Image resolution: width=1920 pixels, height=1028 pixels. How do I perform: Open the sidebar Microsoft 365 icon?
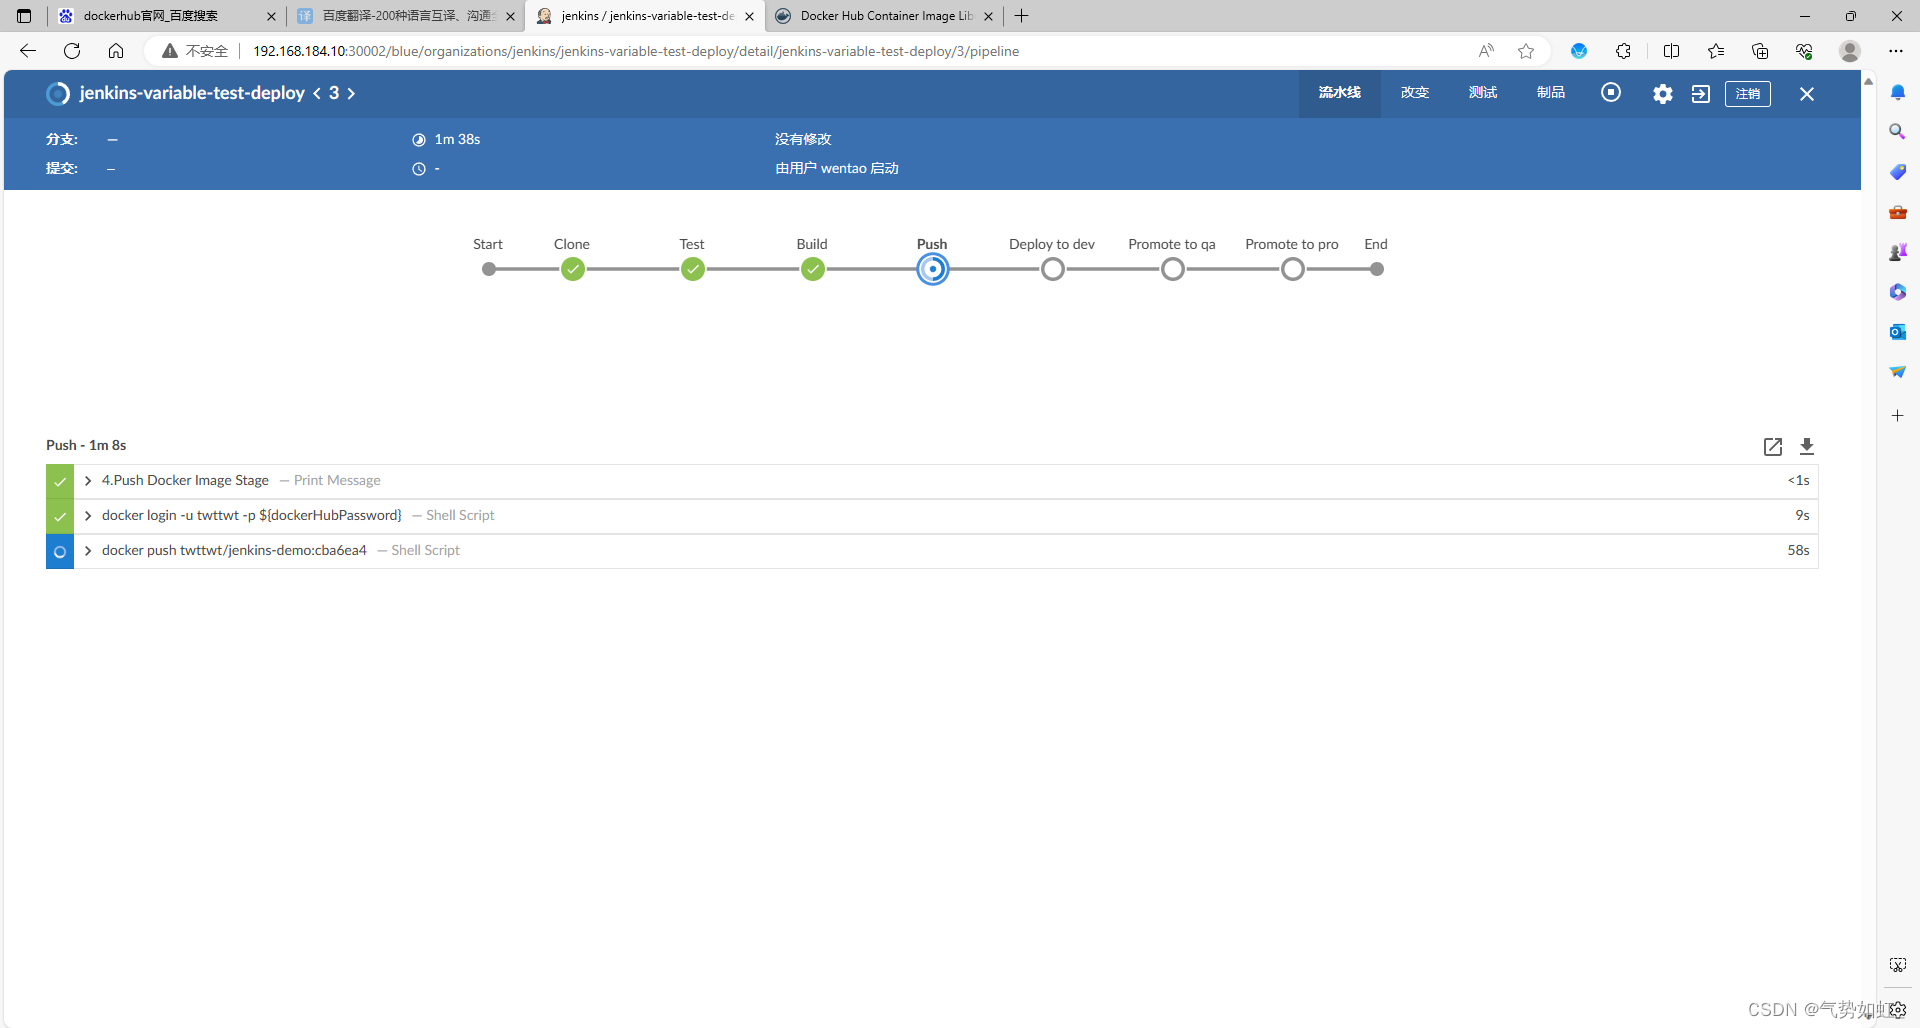coord(1897,292)
